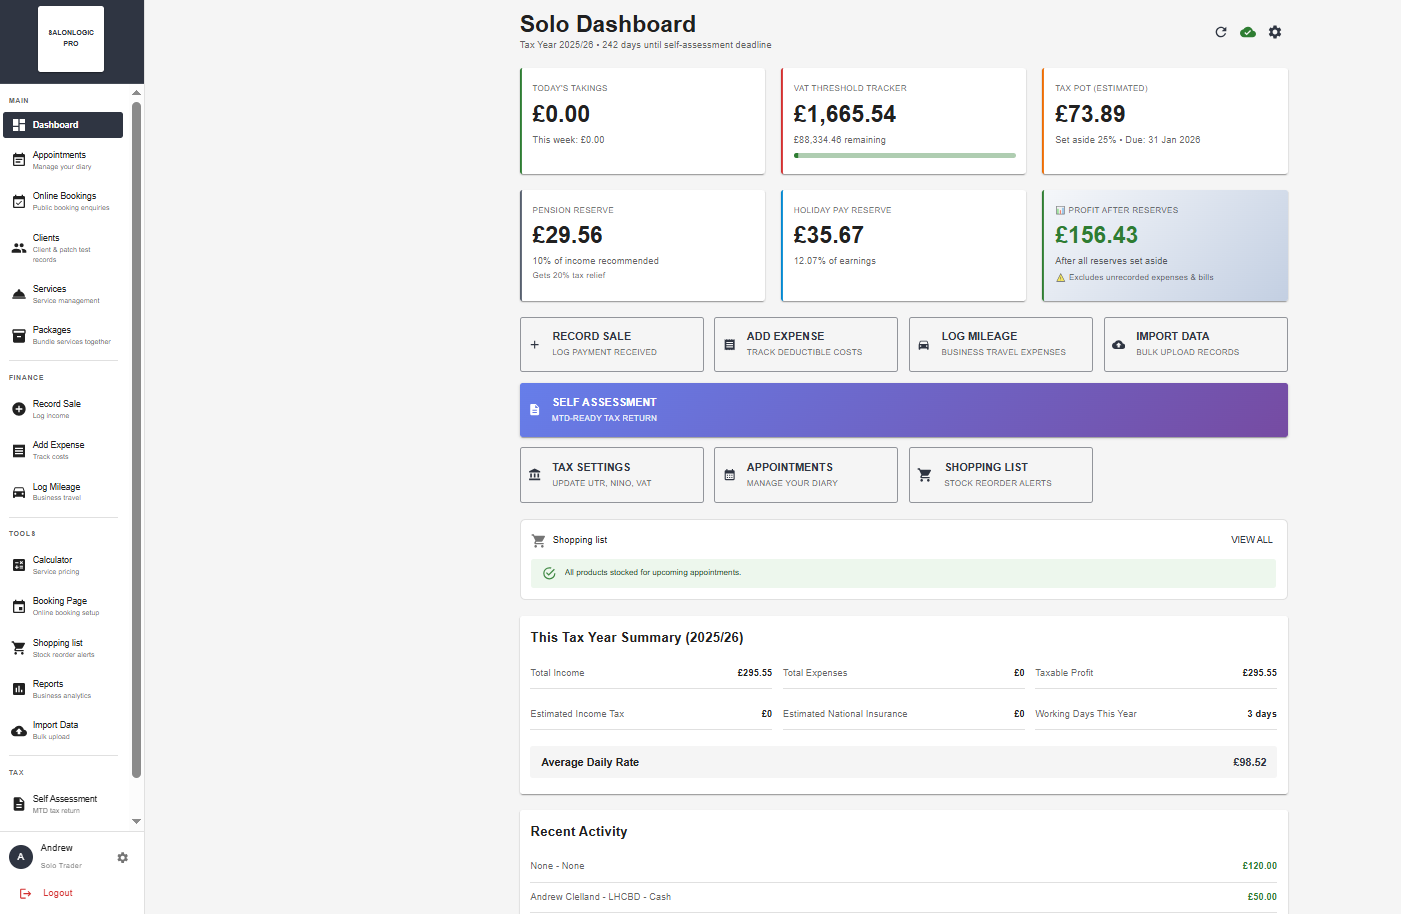1401x914 pixels.
Task: Click the Record Sale quick action button
Action: [612, 344]
